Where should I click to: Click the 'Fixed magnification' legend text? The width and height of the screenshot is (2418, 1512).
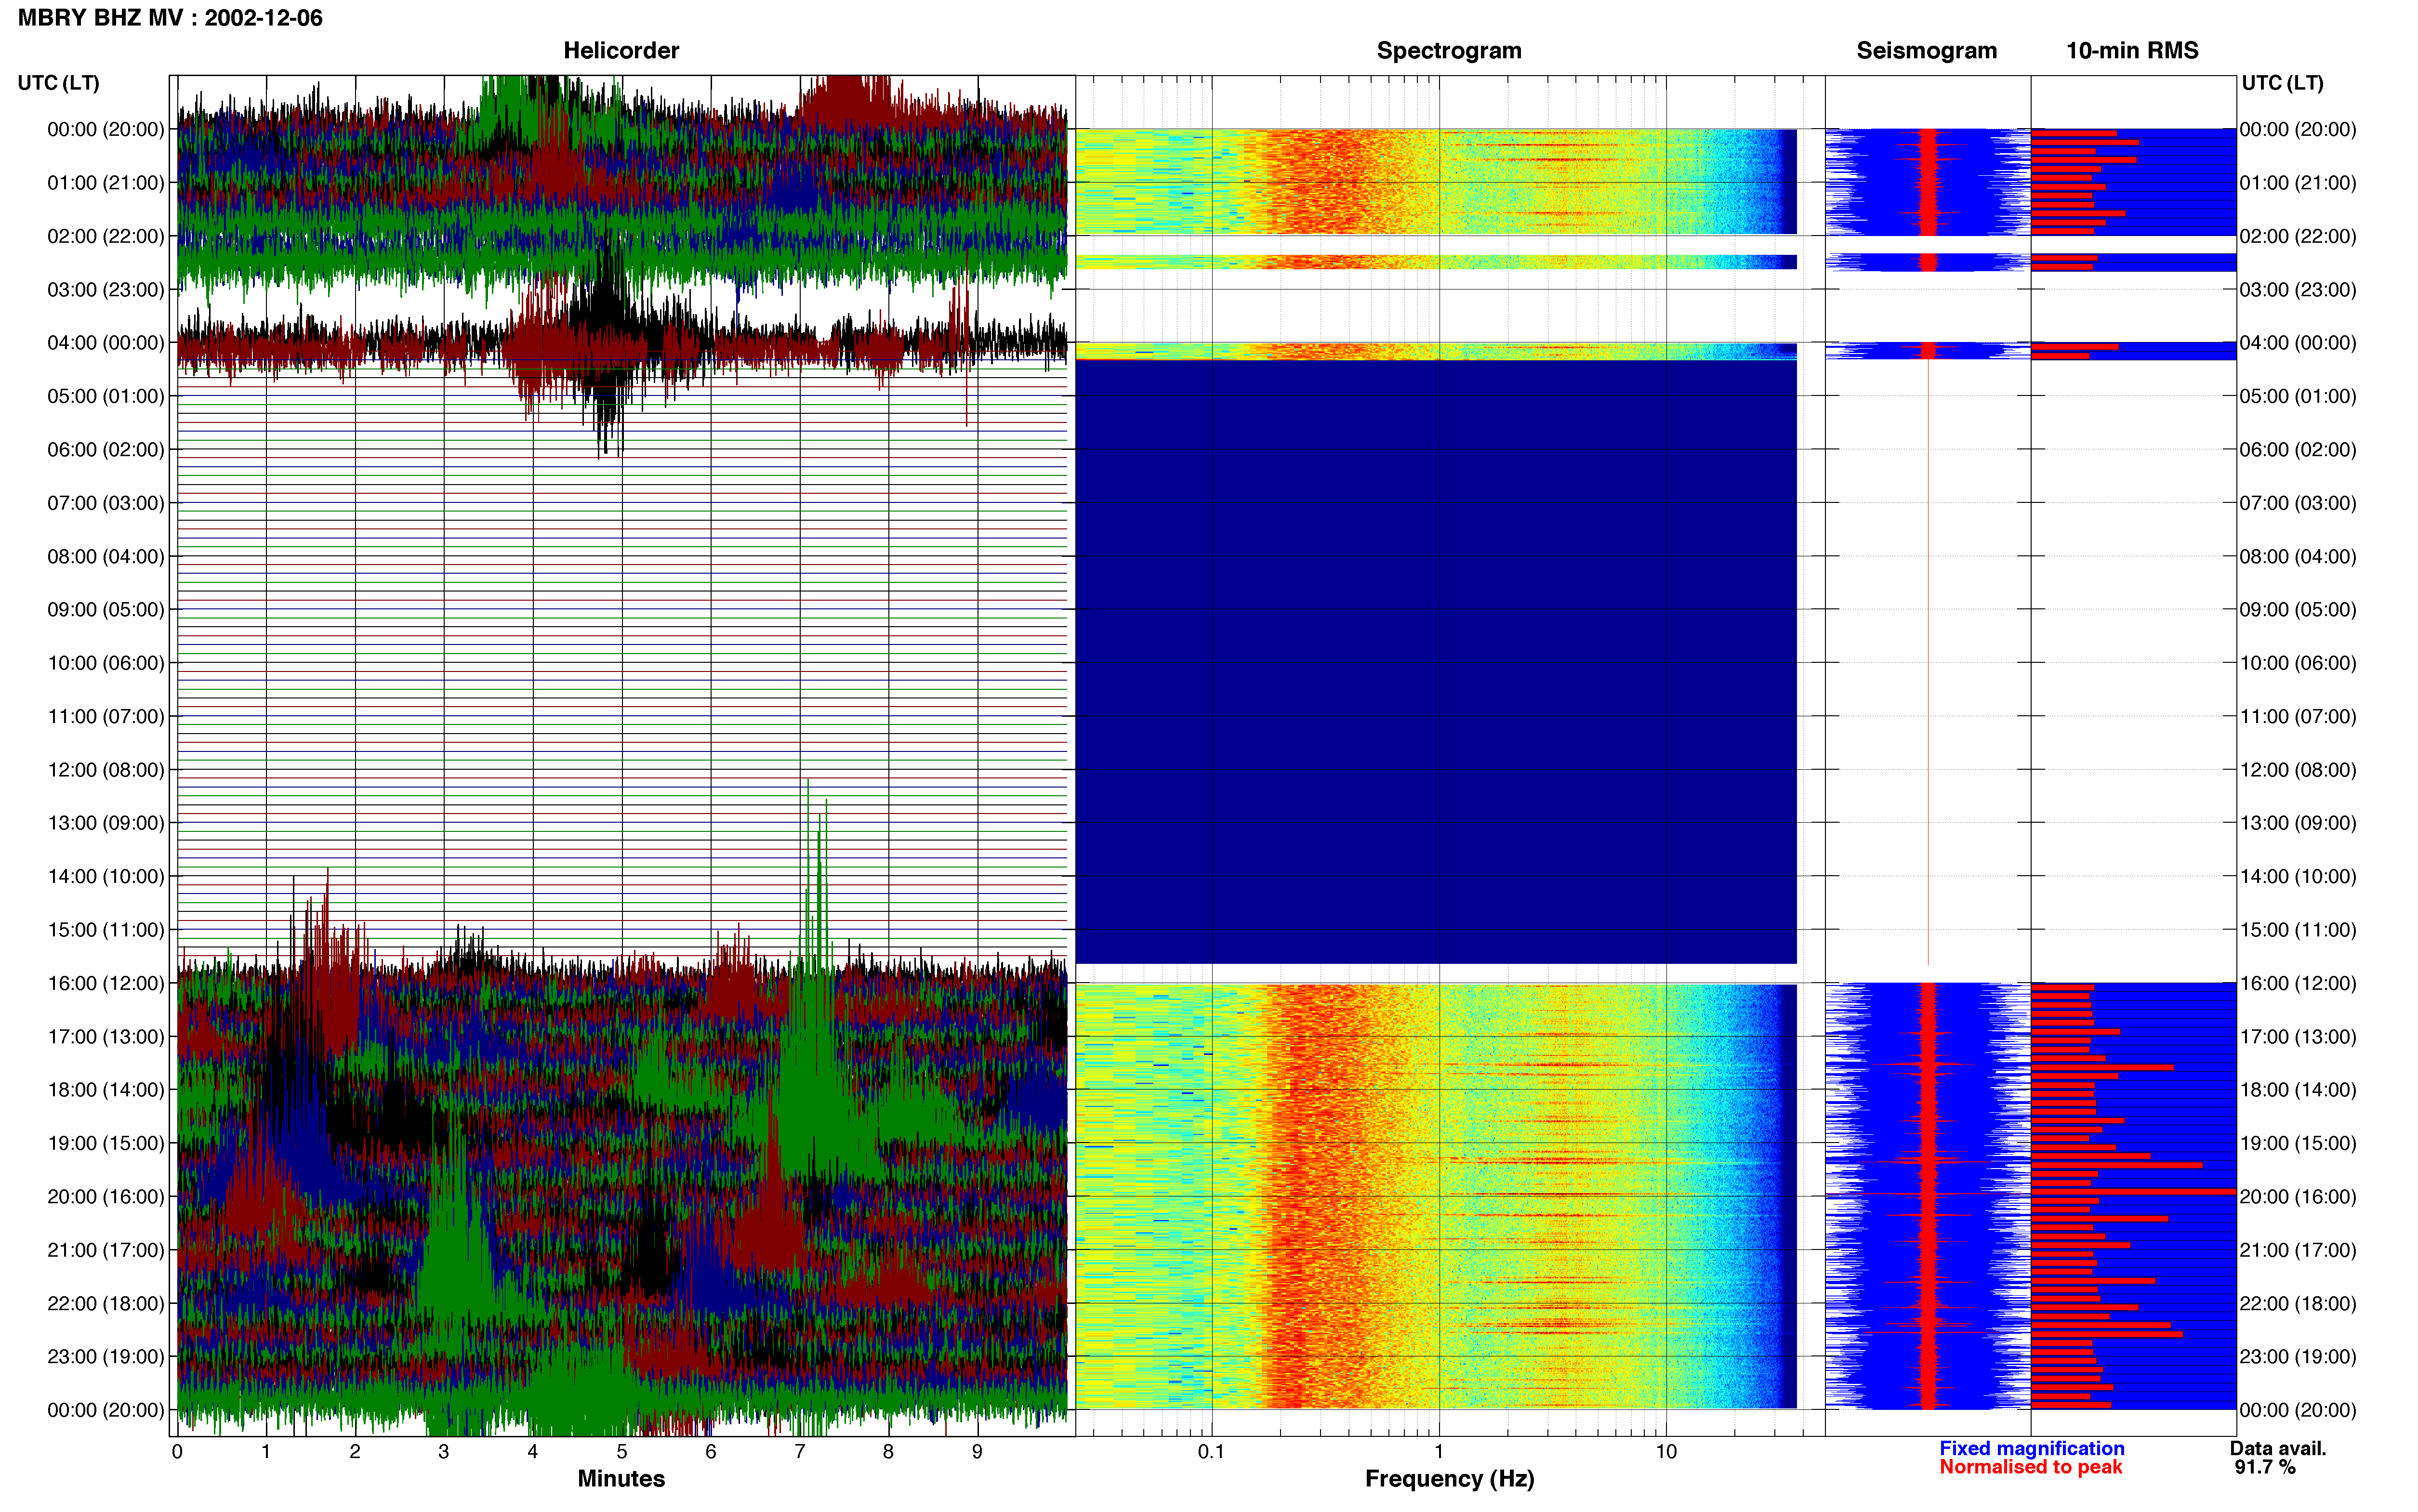(2031, 1448)
